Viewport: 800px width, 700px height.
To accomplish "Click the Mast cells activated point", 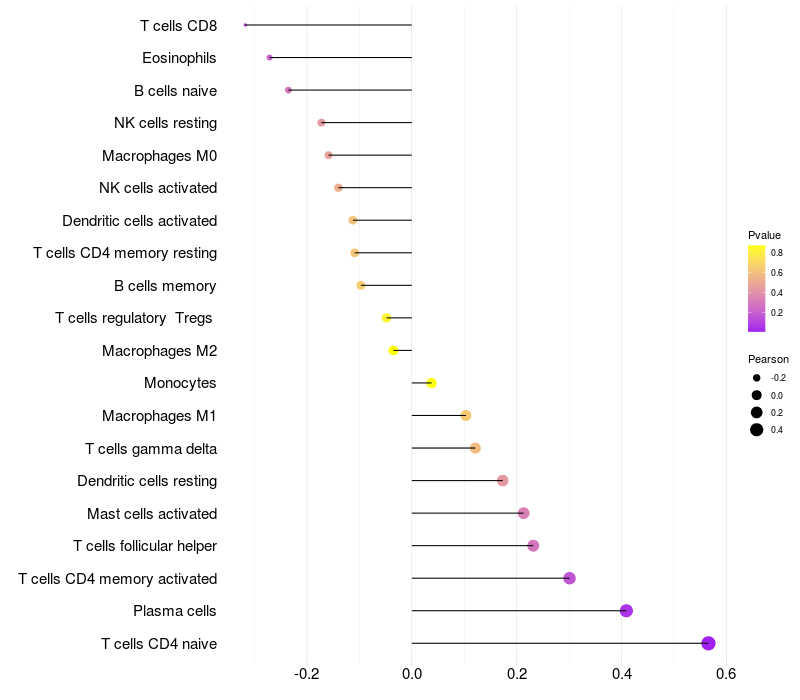I will (523, 513).
